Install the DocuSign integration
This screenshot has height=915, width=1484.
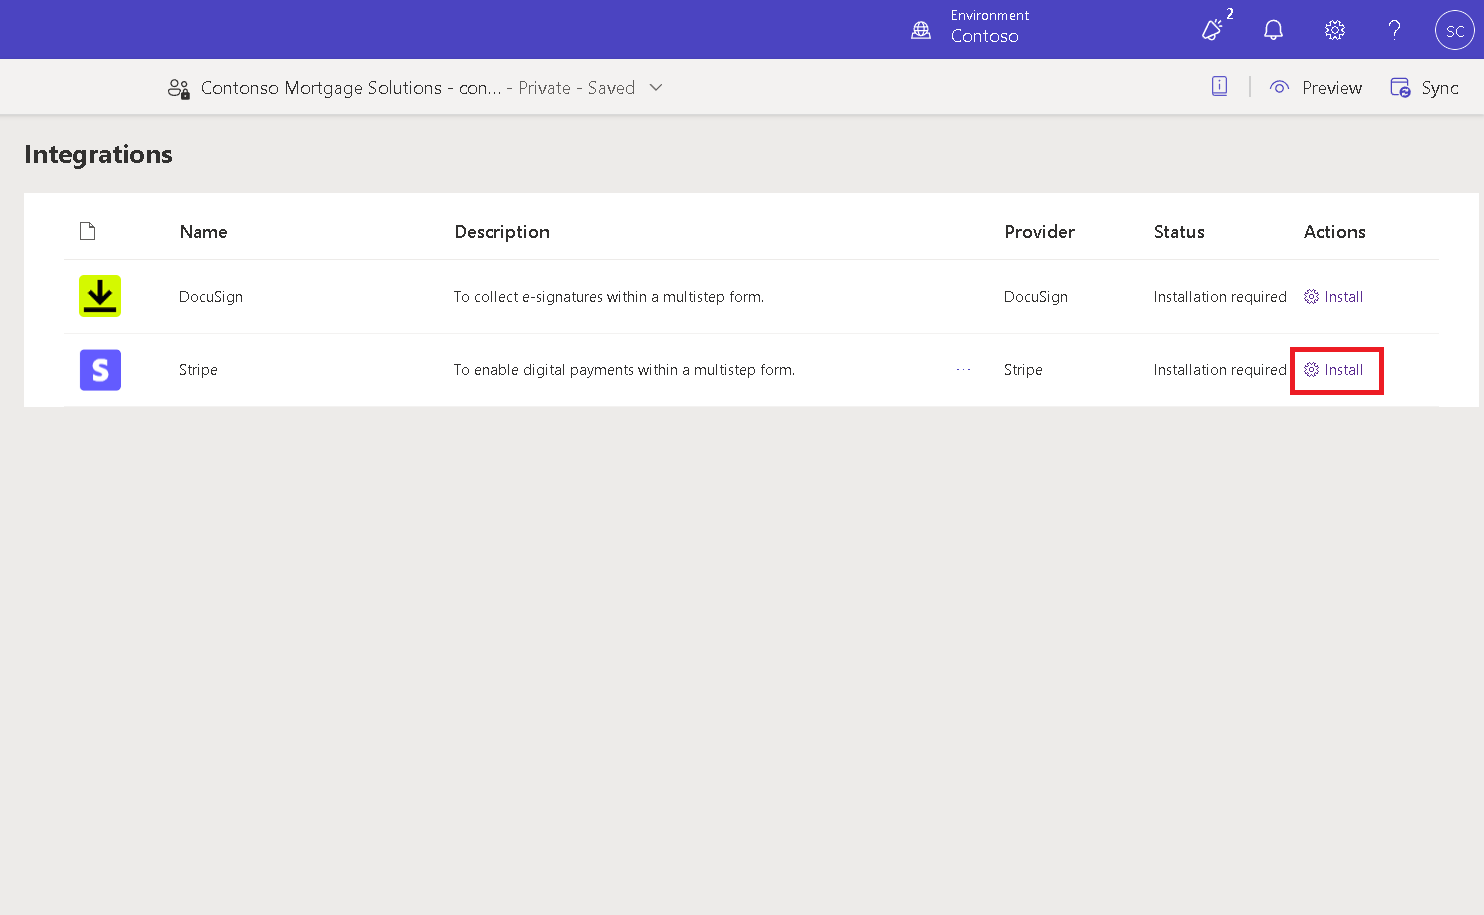click(x=1334, y=297)
